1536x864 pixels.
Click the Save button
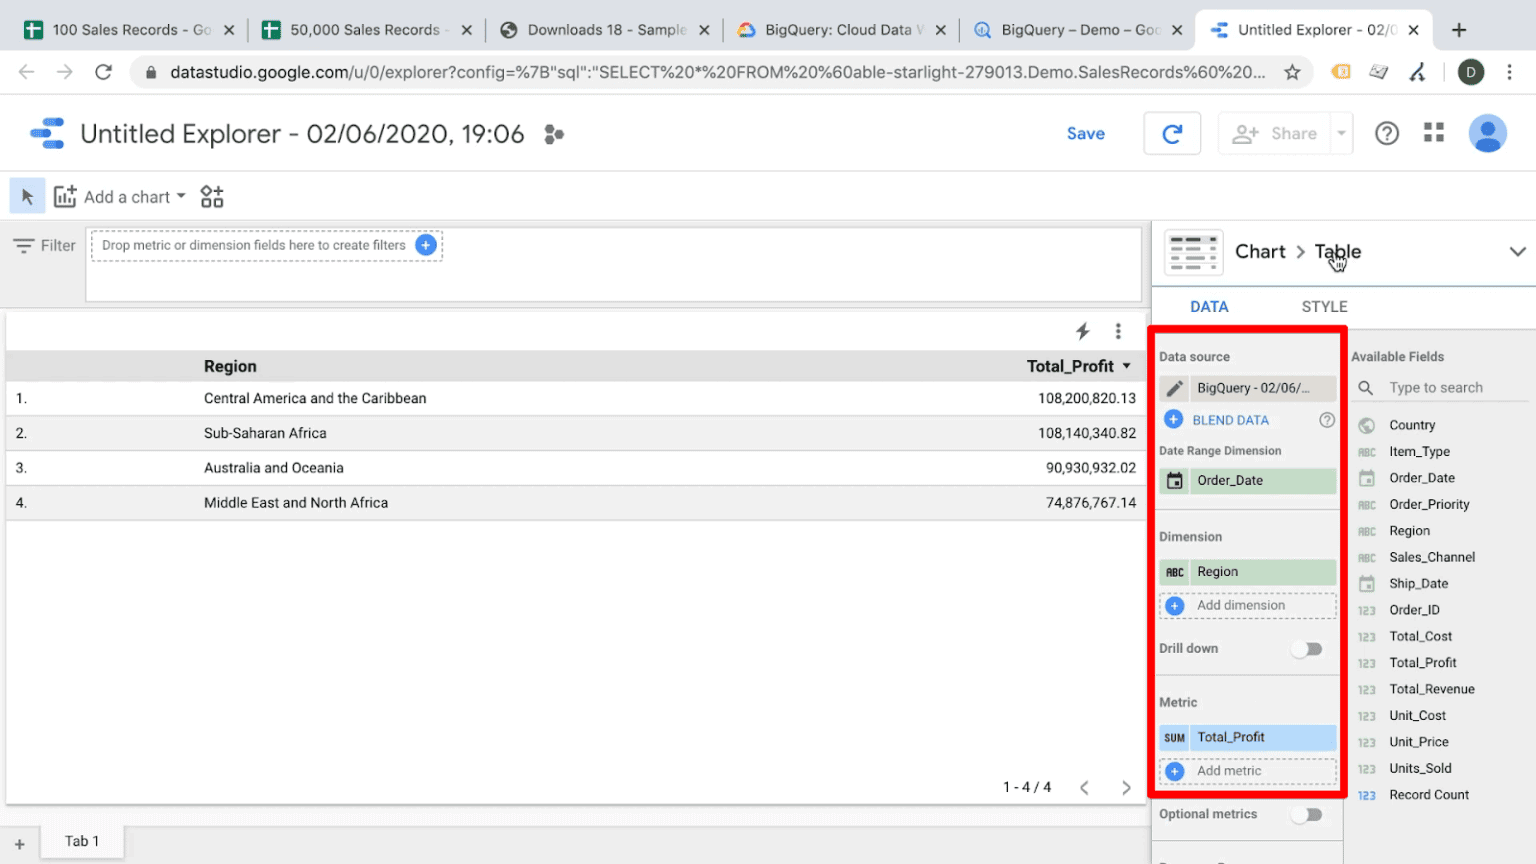tap(1085, 132)
